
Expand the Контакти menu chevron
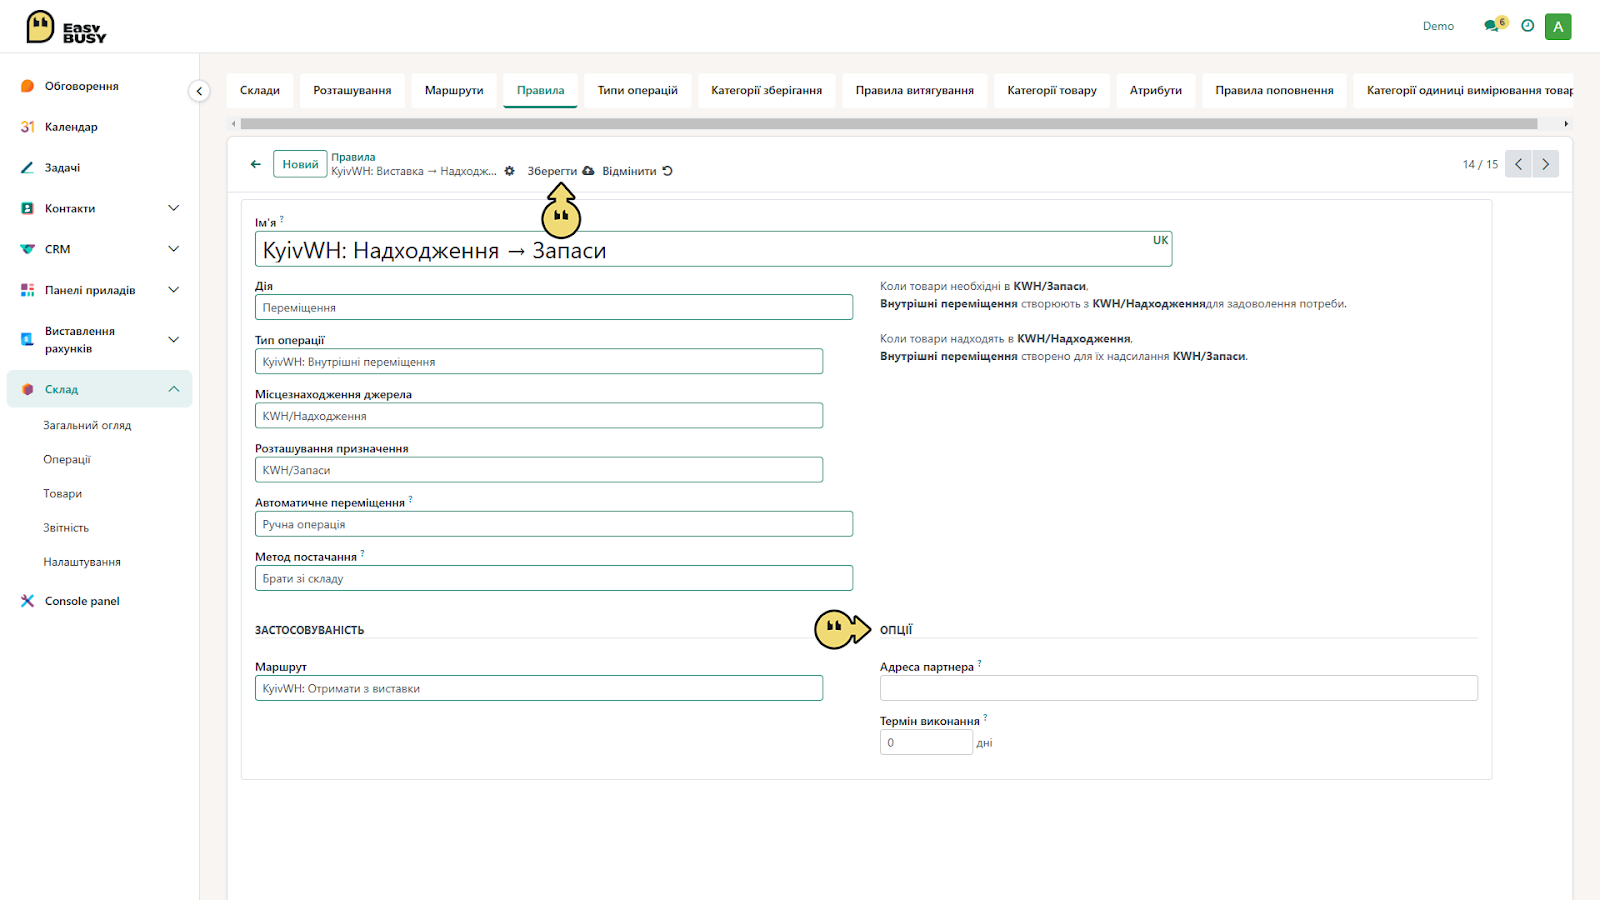click(x=174, y=208)
